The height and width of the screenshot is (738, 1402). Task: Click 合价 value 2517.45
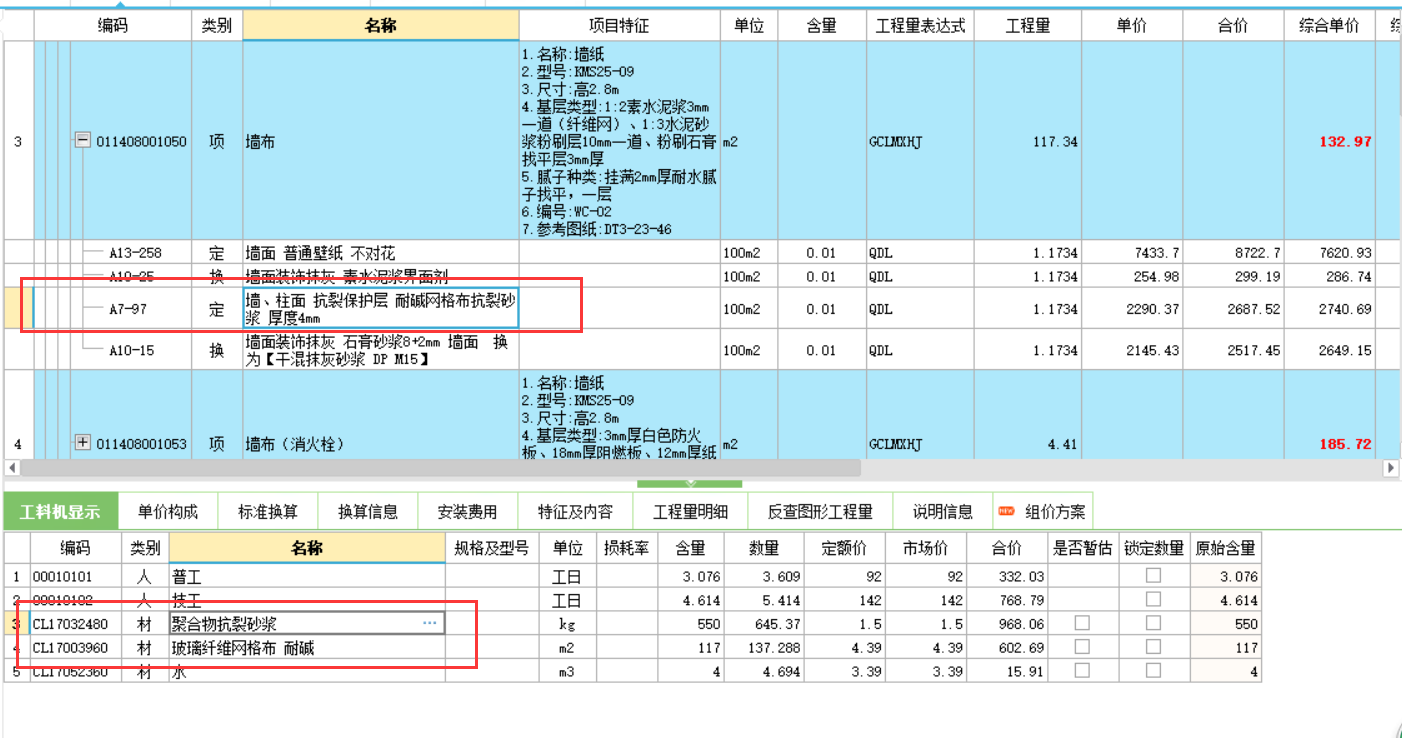(x=1253, y=350)
